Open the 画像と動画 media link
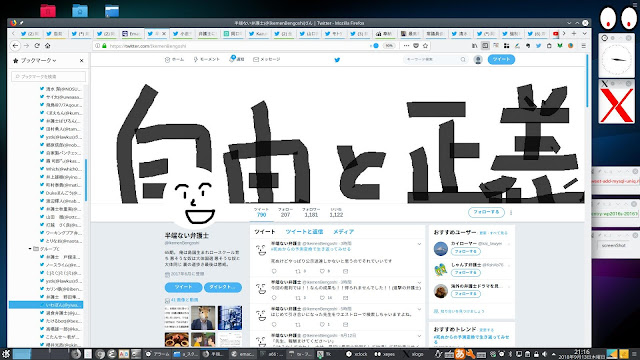This screenshot has height=360, width=640. (x=184, y=300)
